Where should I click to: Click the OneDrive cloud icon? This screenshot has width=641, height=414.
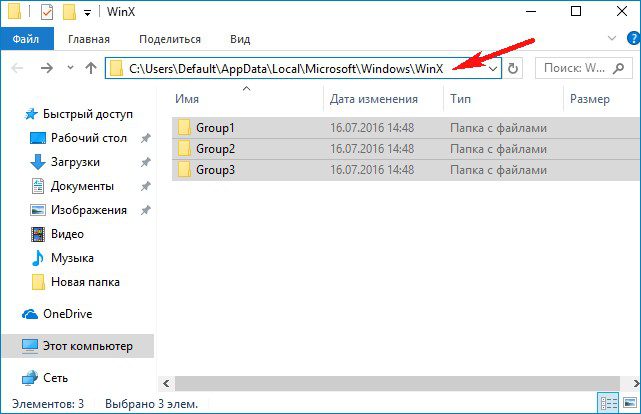pyautogui.click(x=30, y=314)
